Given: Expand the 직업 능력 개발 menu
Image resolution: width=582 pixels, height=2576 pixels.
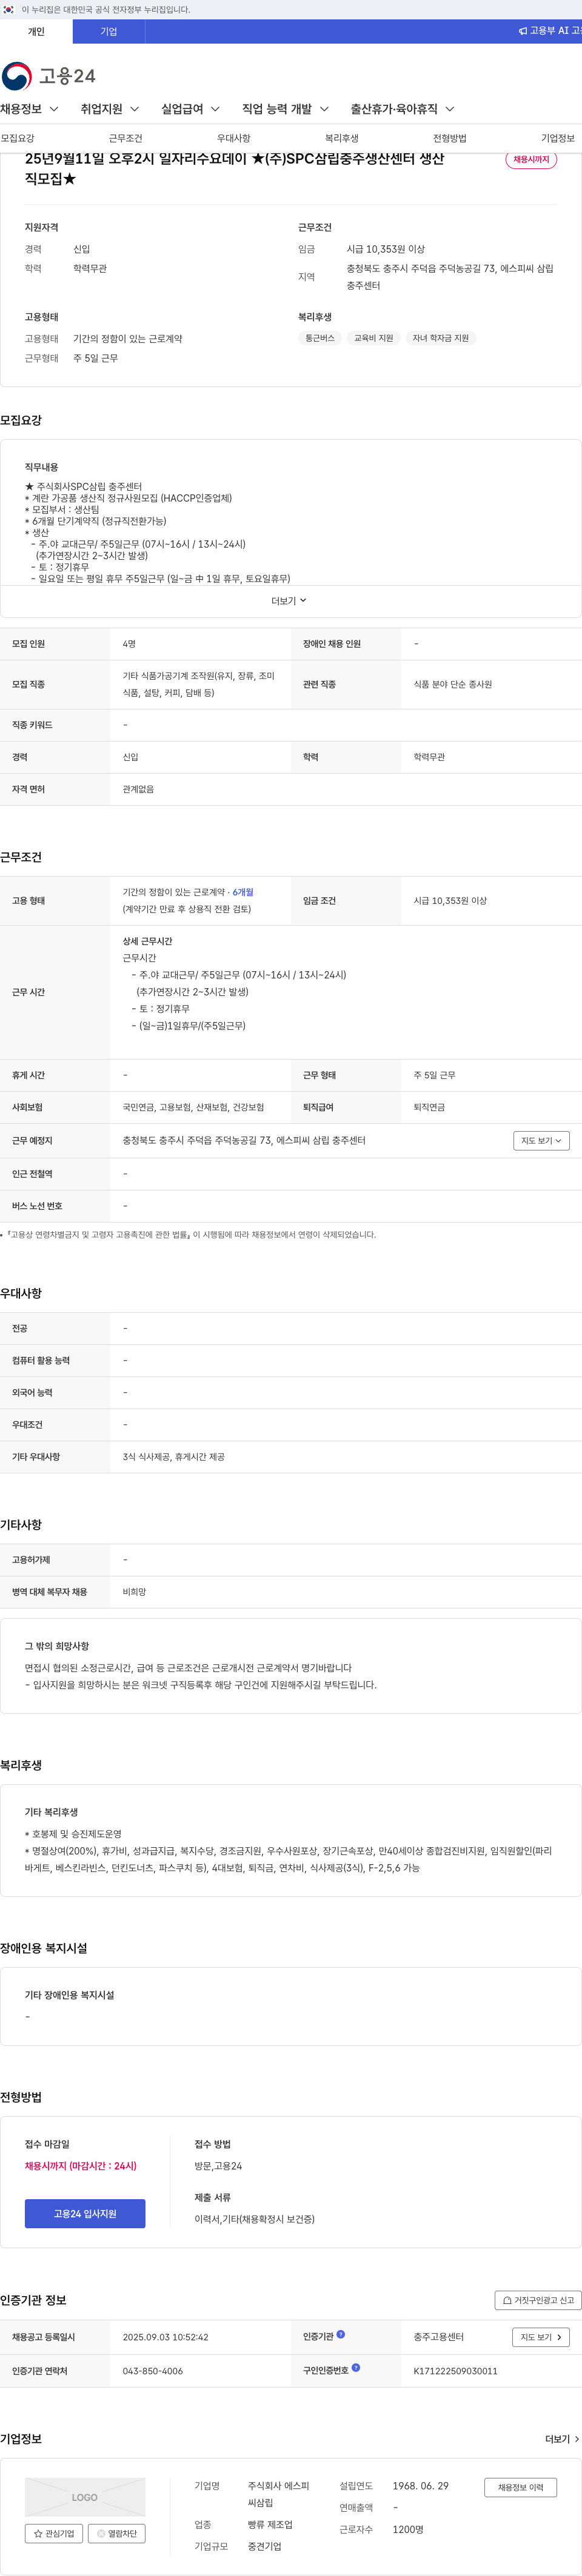Looking at the screenshot, I should [x=286, y=109].
